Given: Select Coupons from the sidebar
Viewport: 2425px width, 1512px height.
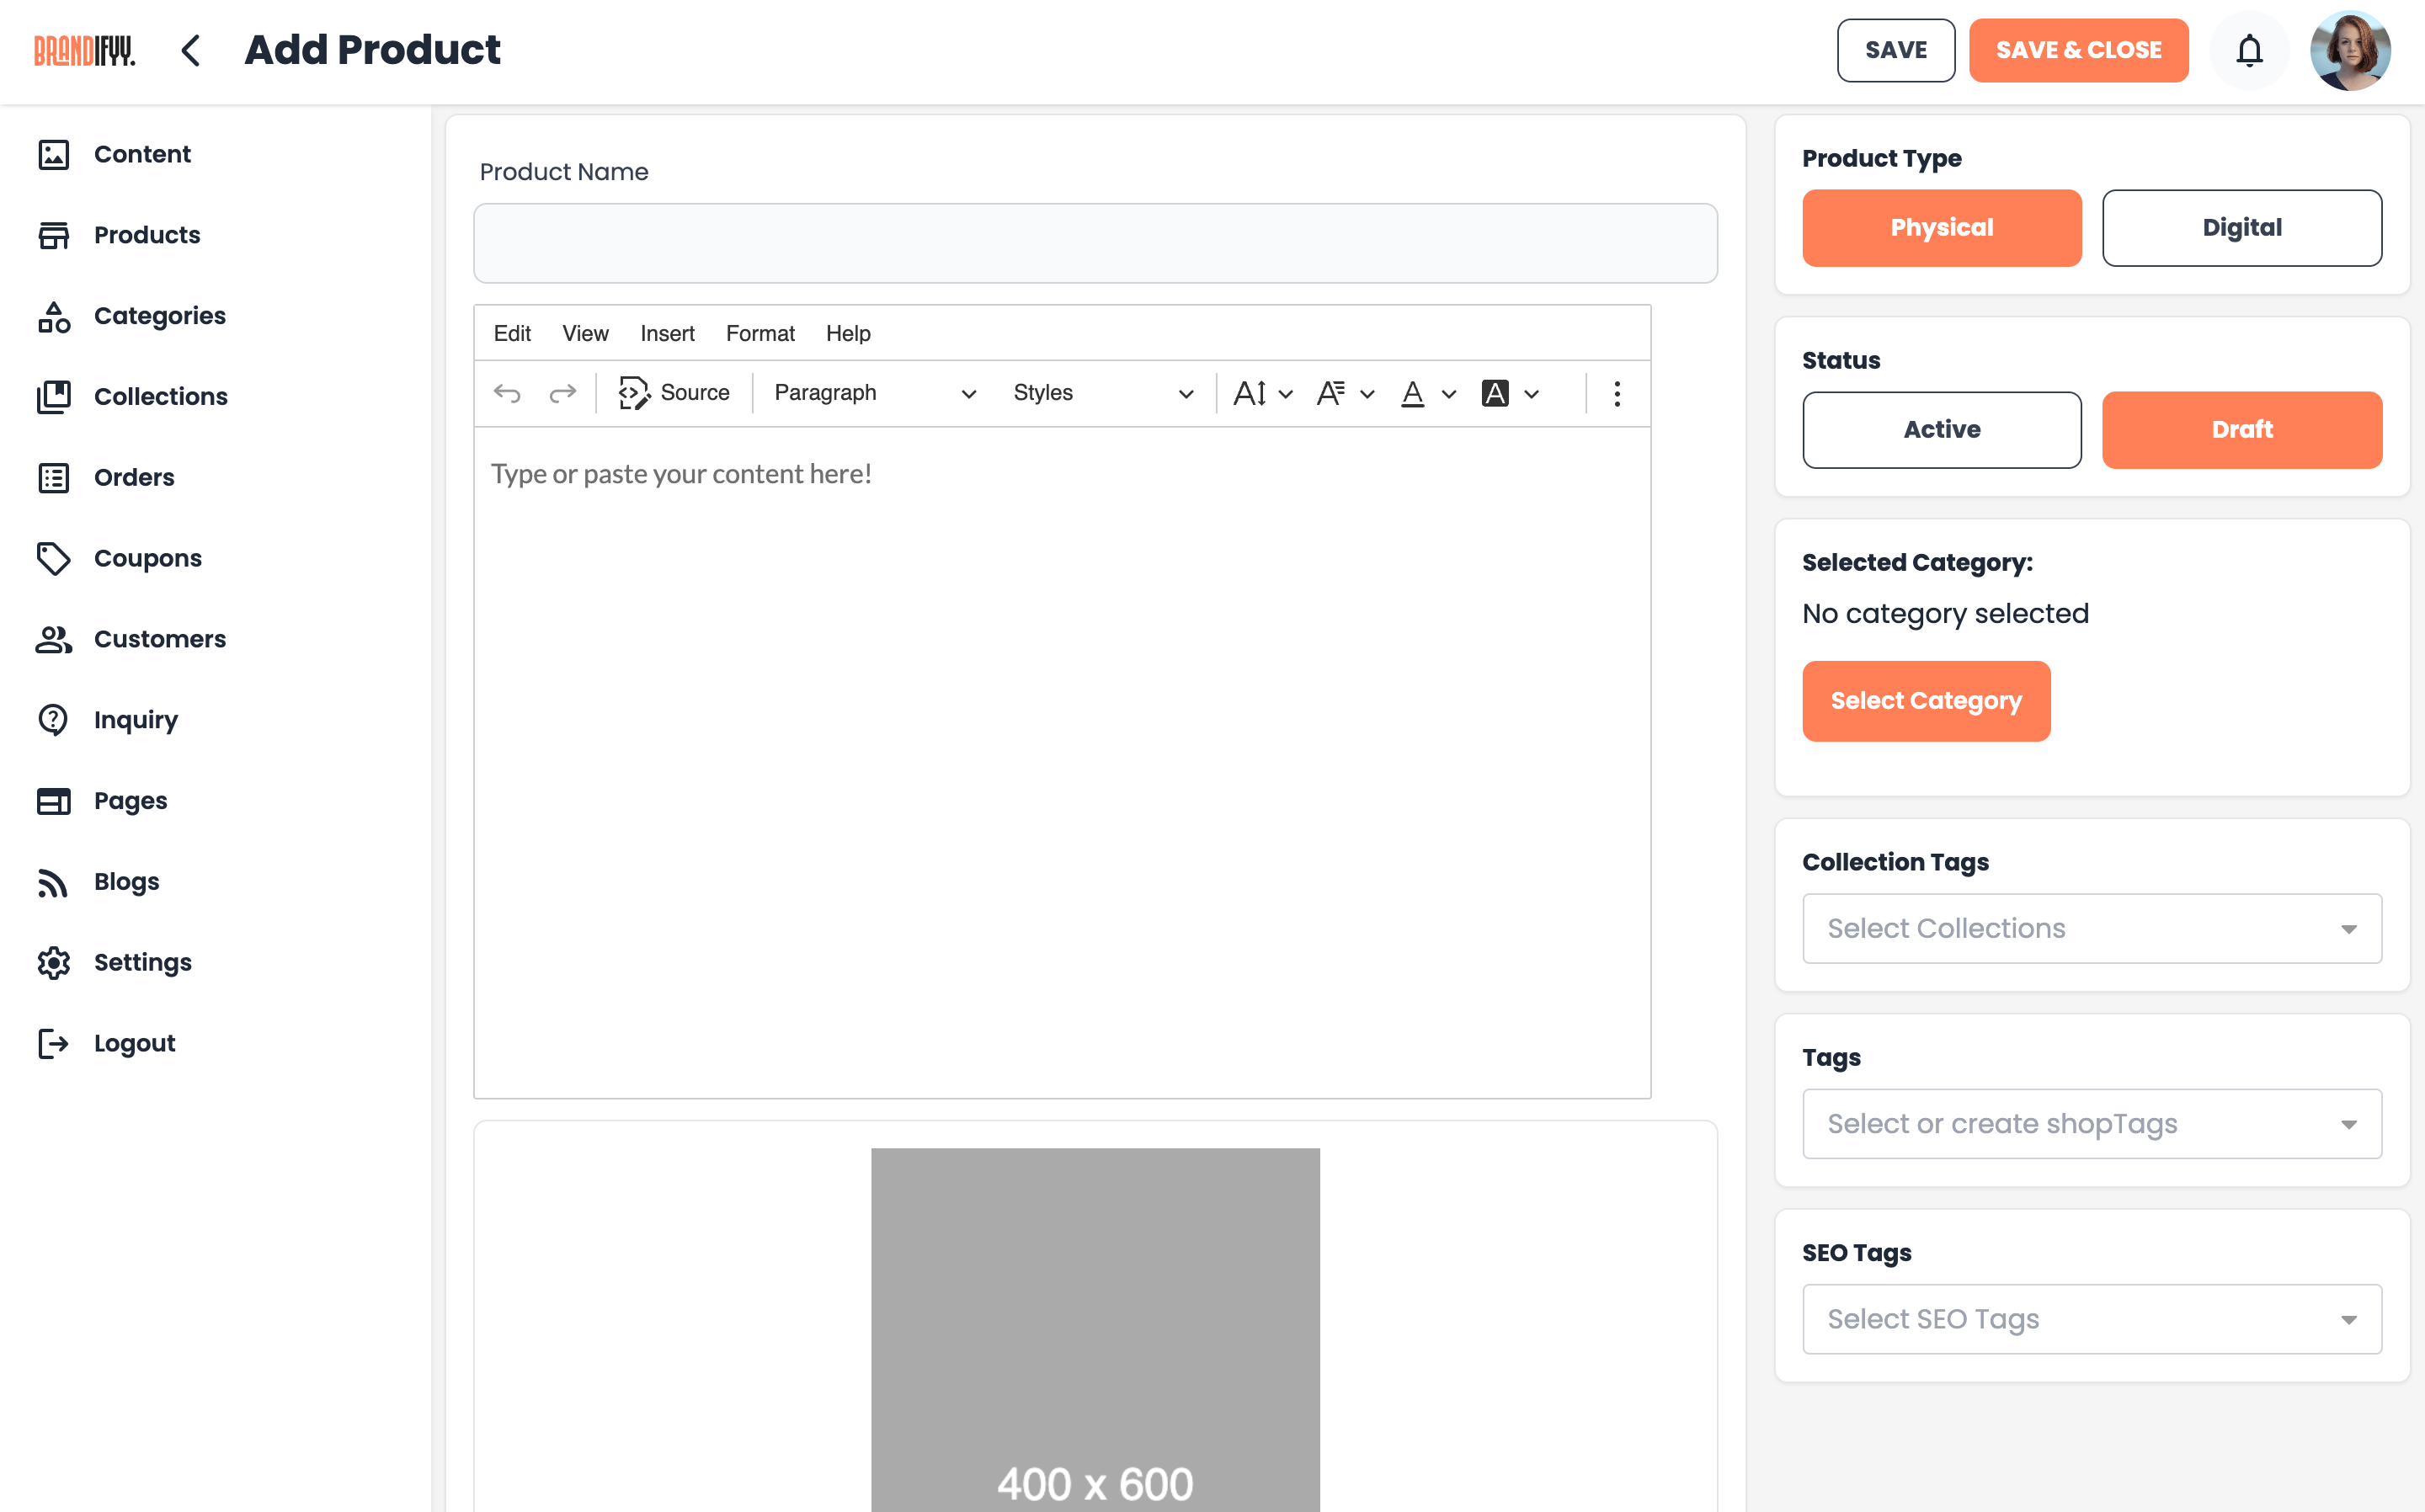Looking at the screenshot, I should (x=147, y=558).
